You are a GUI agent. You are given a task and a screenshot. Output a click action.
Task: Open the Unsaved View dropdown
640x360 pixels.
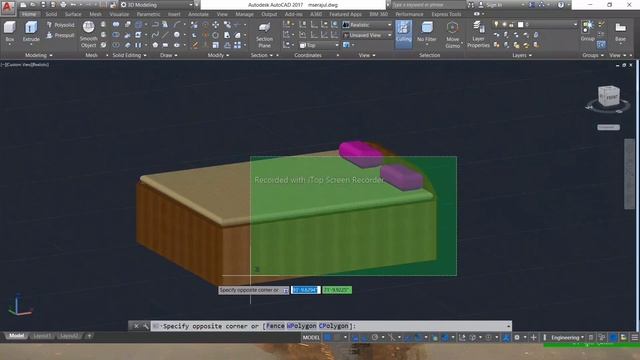point(367,36)
